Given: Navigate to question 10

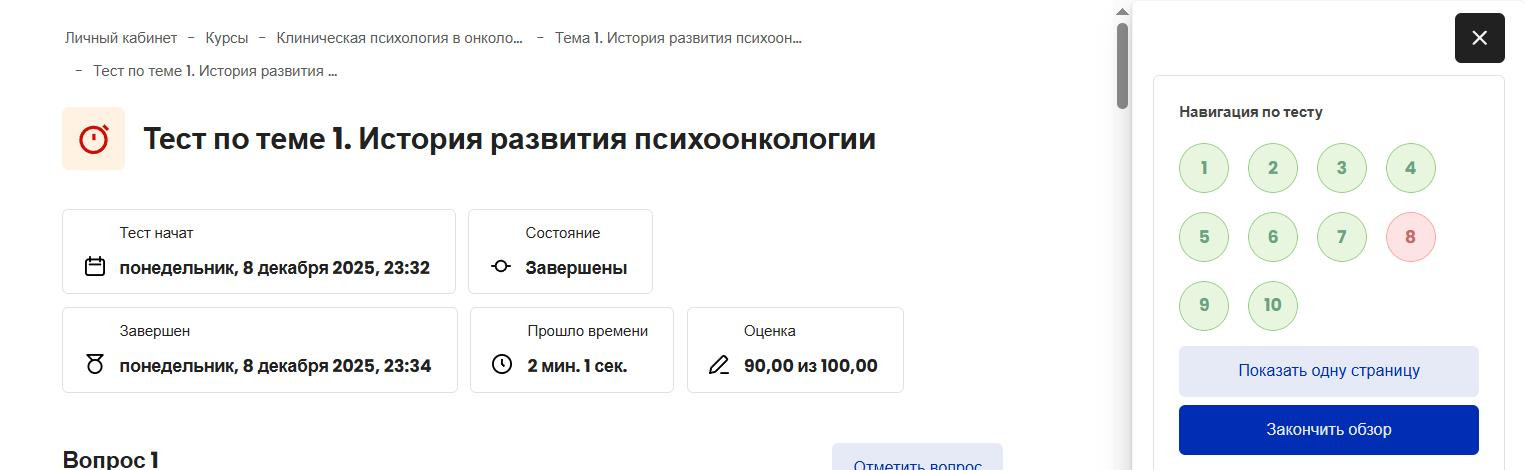Looking at the screenshot, I should [1272, 305].
